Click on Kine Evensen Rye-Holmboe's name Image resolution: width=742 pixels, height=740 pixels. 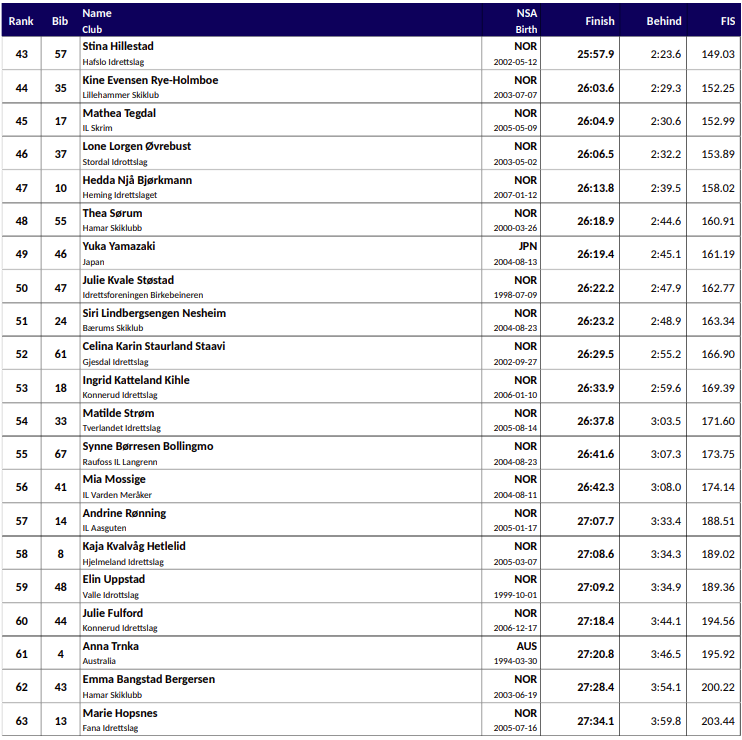pos(150,80)
